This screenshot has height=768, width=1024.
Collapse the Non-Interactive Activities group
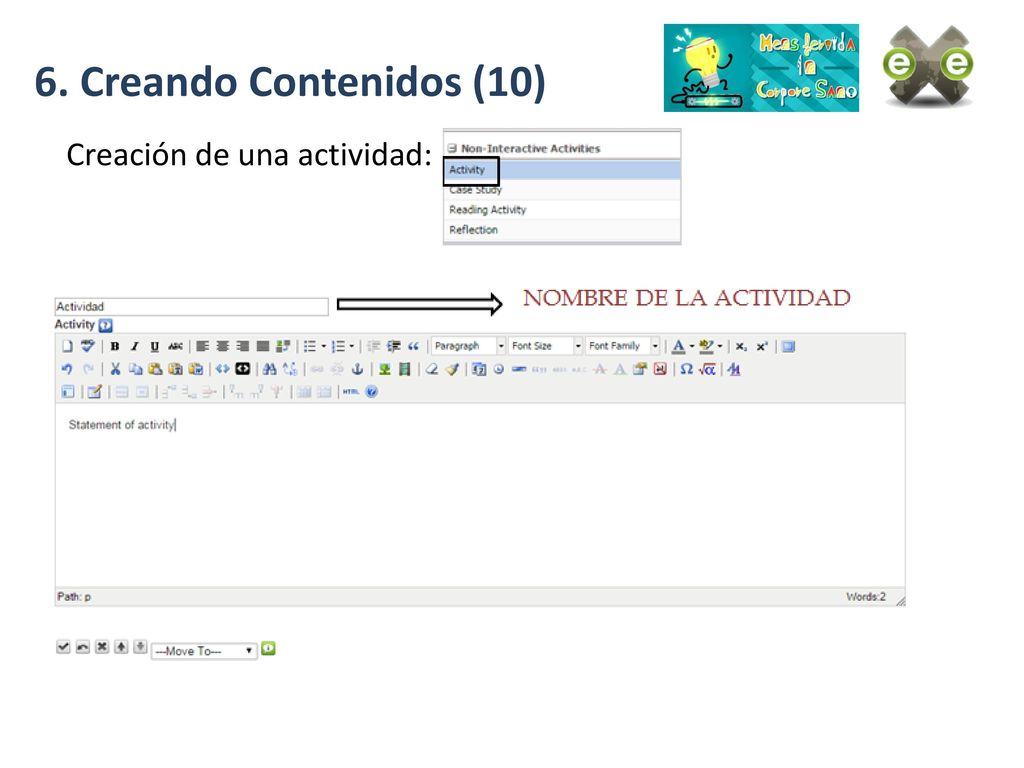[x=452, y=148]
